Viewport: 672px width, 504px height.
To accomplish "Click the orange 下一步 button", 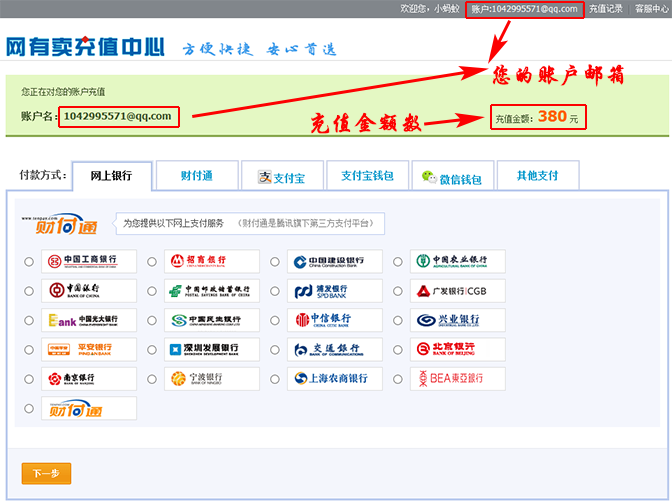I will coord(46,474).
